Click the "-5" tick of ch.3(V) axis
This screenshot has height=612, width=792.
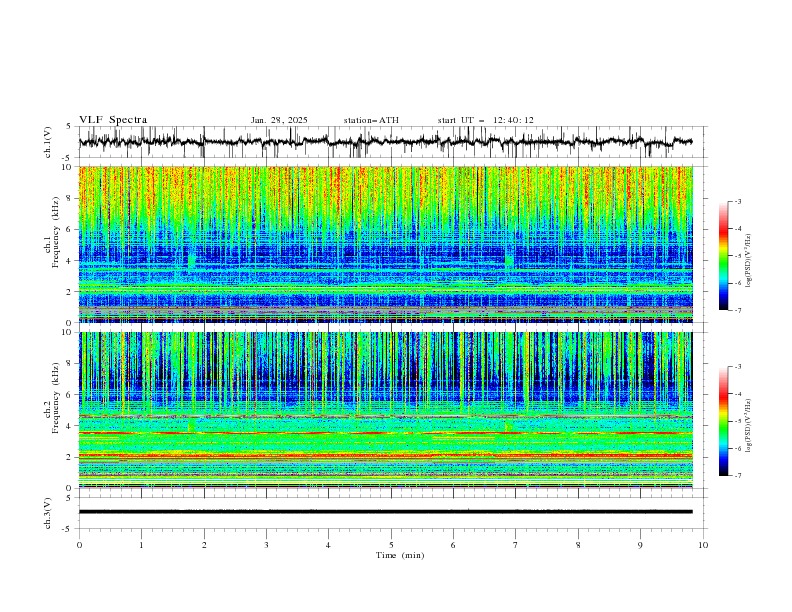click(x=67, y=529)
